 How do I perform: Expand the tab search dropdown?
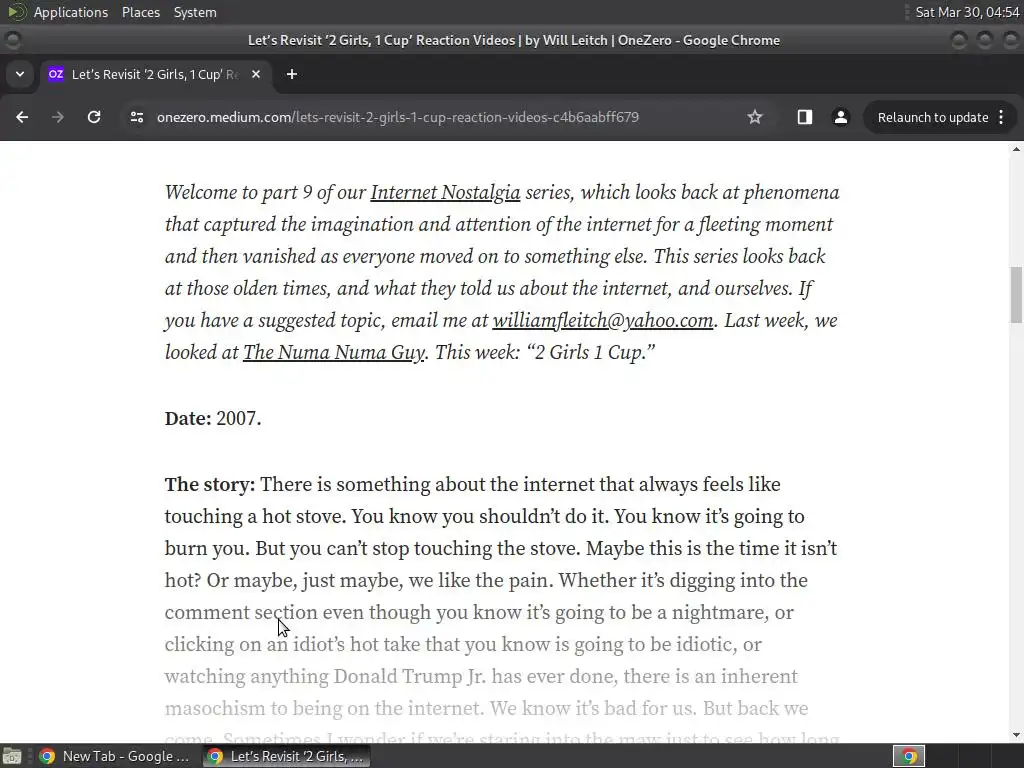coord(20,74)
